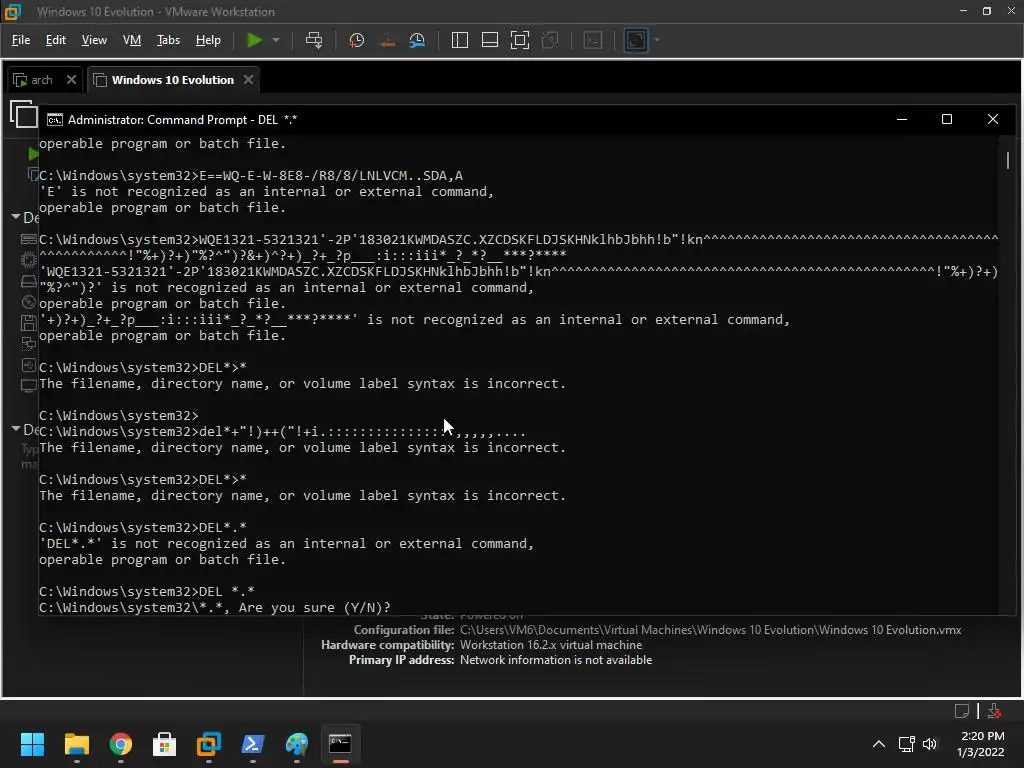Viewport: 1024px width, 768px height.
Task: Expand power options dropdown arrow
Action: pyautogui.click(x=276, y=40)
